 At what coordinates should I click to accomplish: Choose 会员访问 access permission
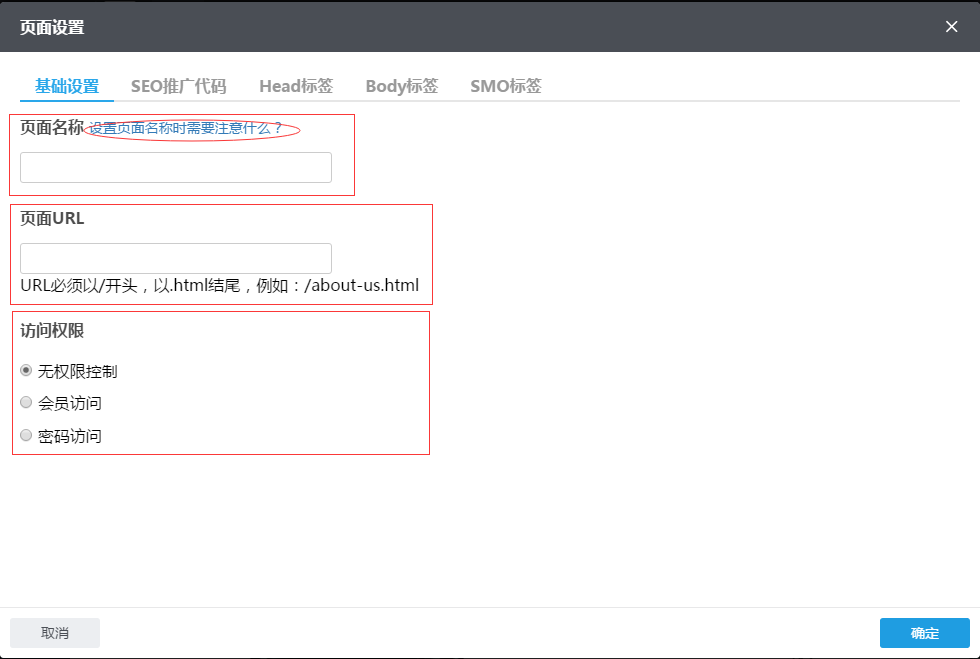coord(26,403)
